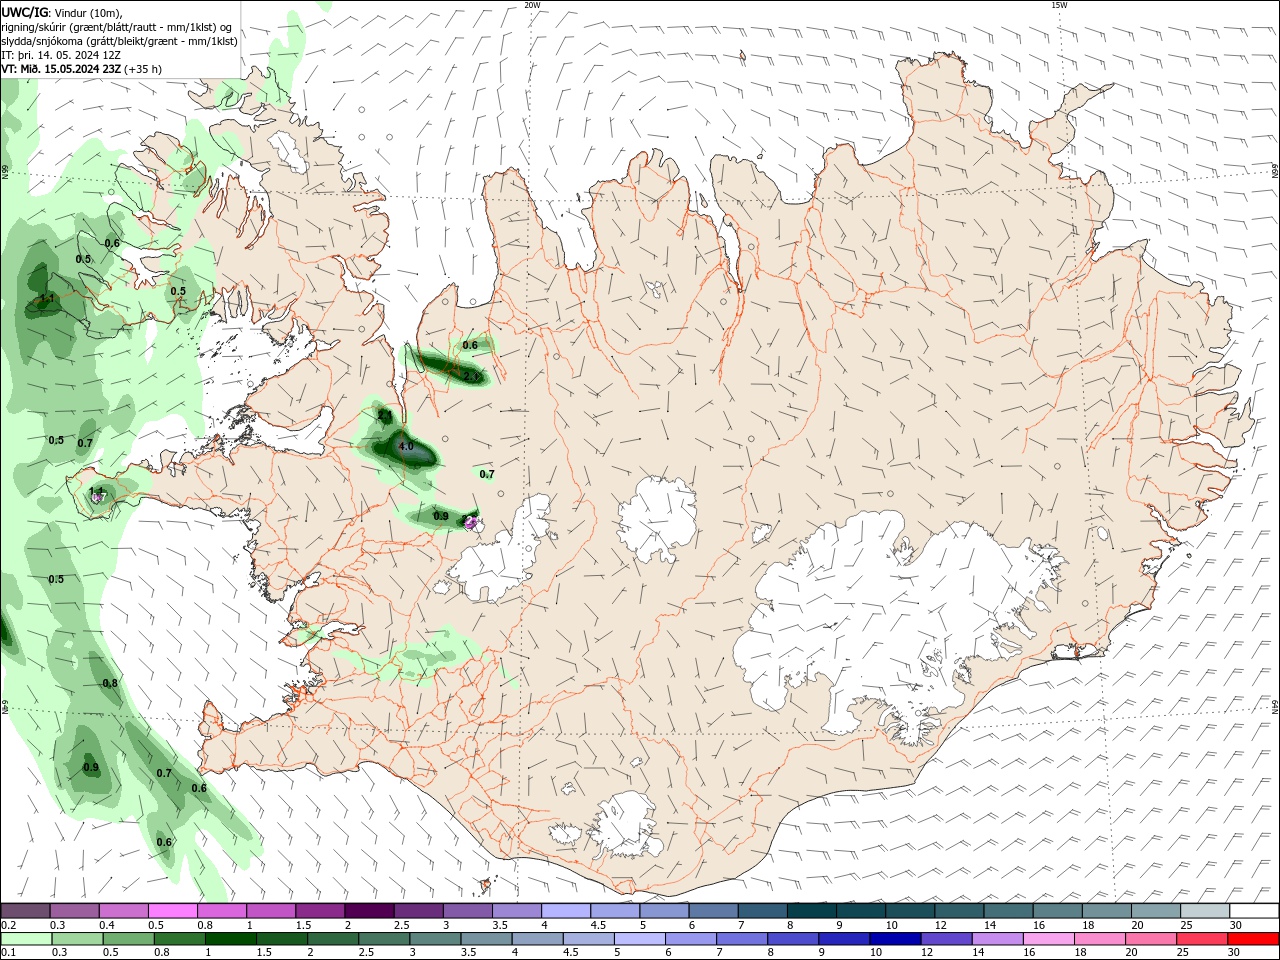Click the 'UWC/IG' title text
1280x960 pixels.
coord(25,12)
